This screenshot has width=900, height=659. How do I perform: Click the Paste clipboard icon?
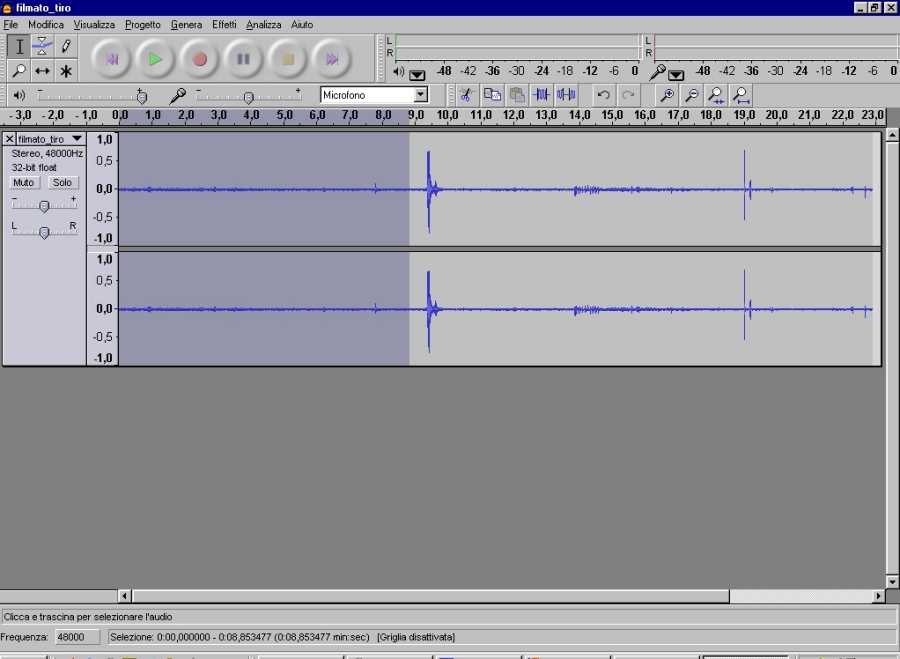tap(517, 95)
